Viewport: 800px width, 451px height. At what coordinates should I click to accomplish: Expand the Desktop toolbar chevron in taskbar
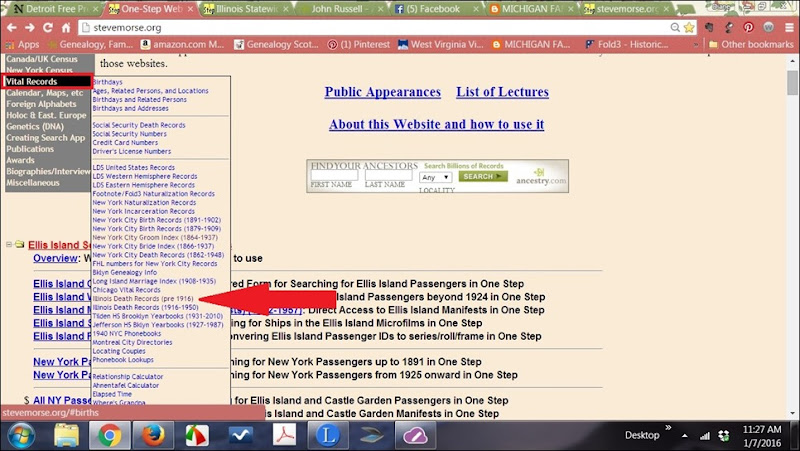click(668, 428)
